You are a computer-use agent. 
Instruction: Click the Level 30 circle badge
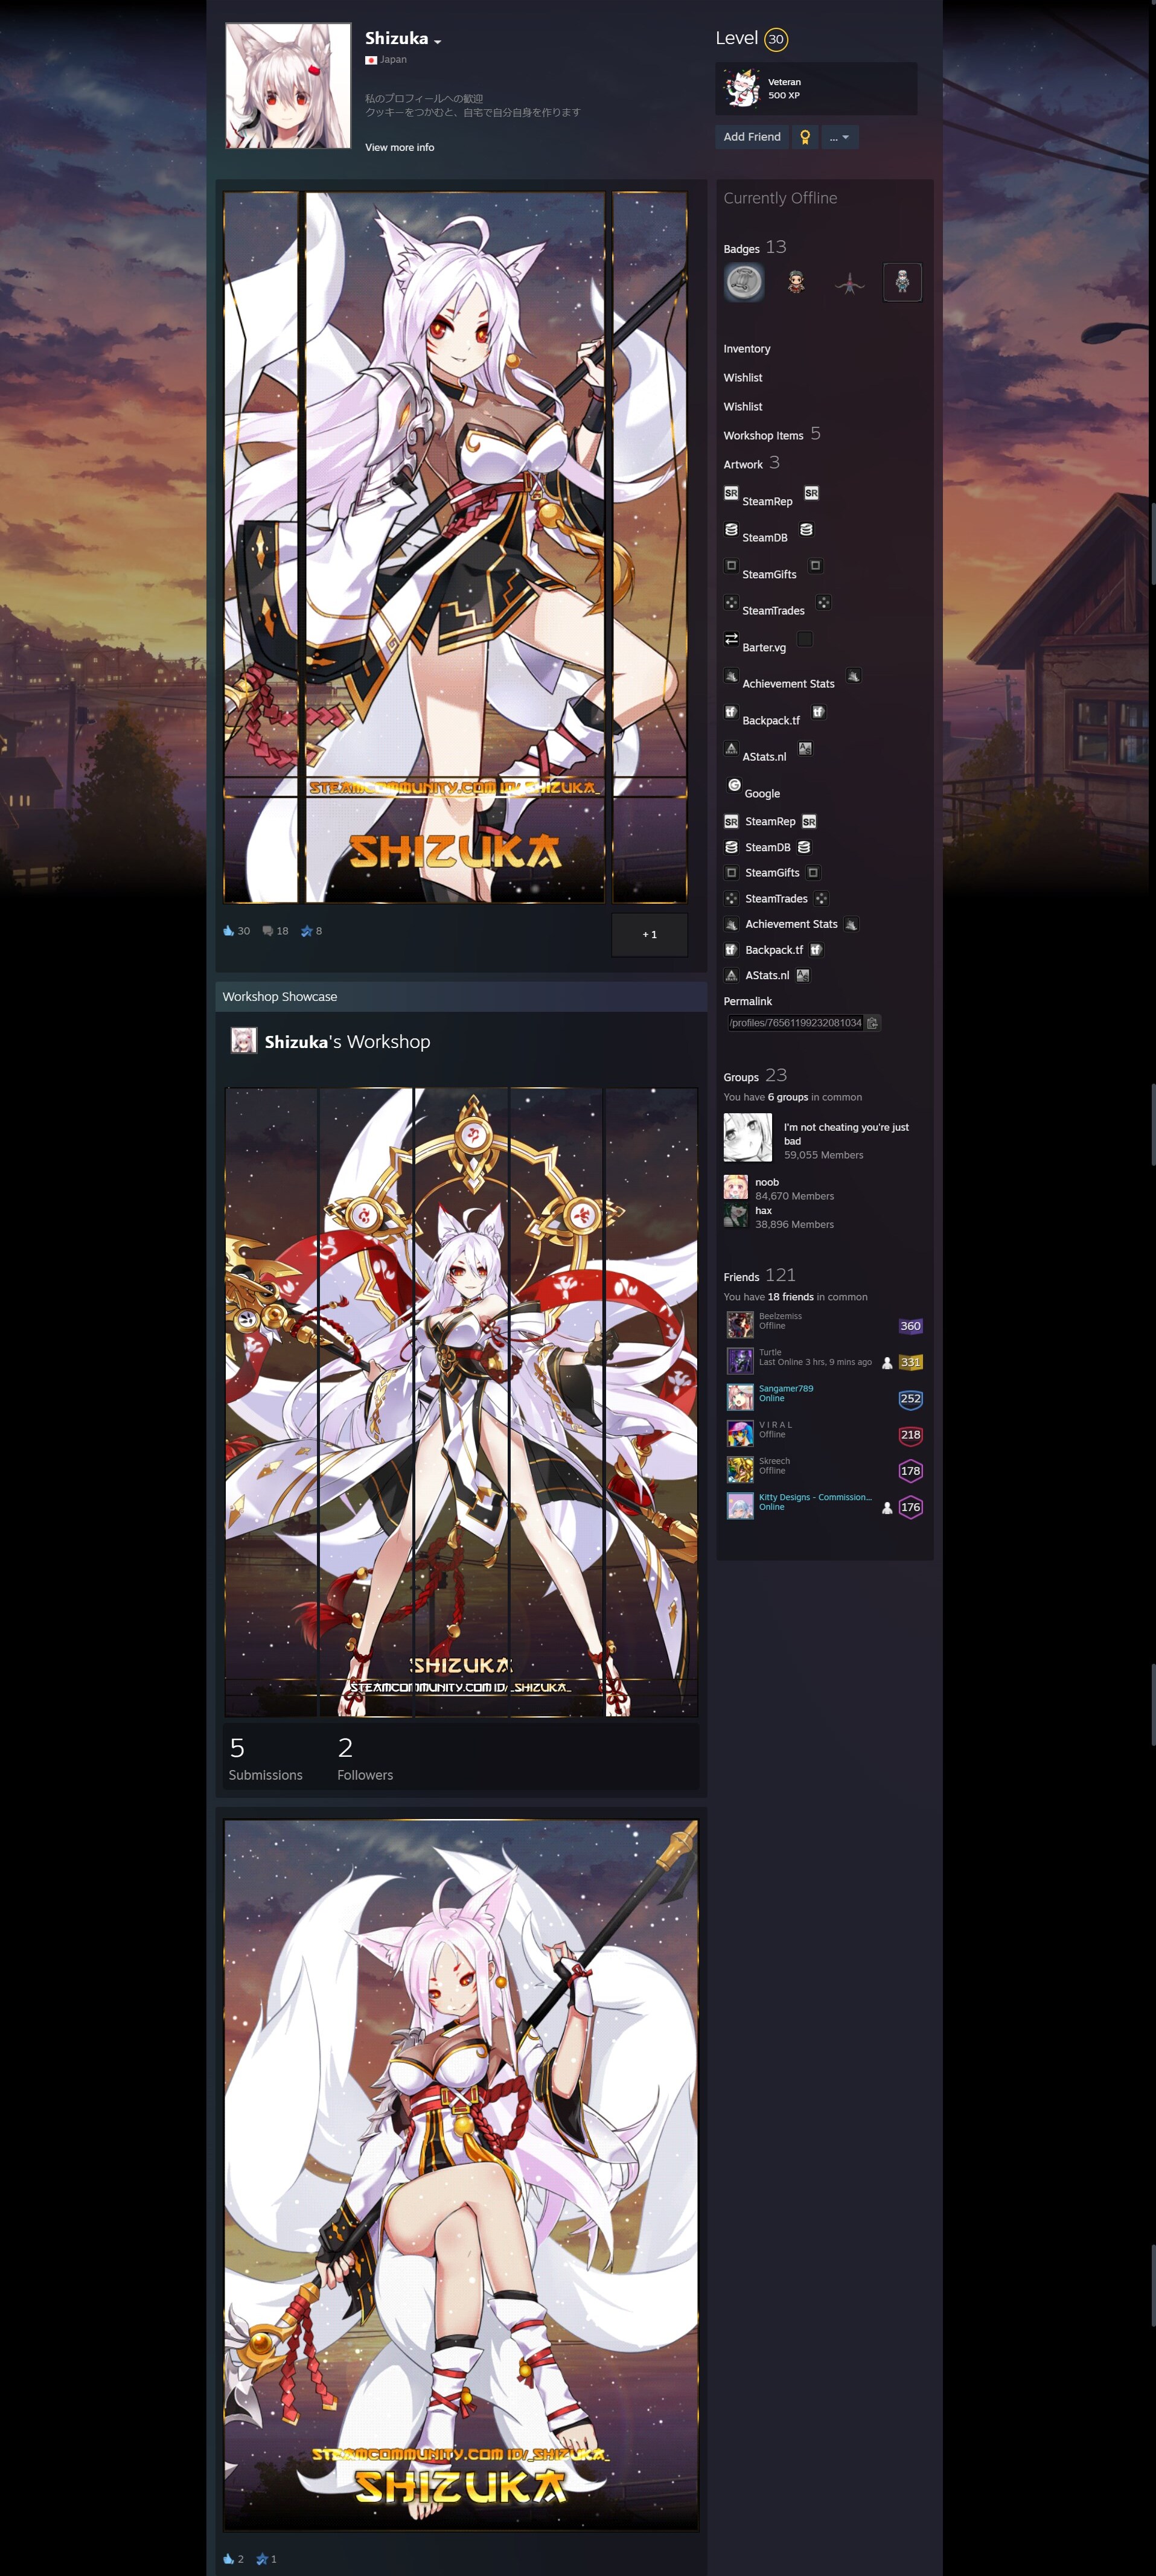click(776, 39)
